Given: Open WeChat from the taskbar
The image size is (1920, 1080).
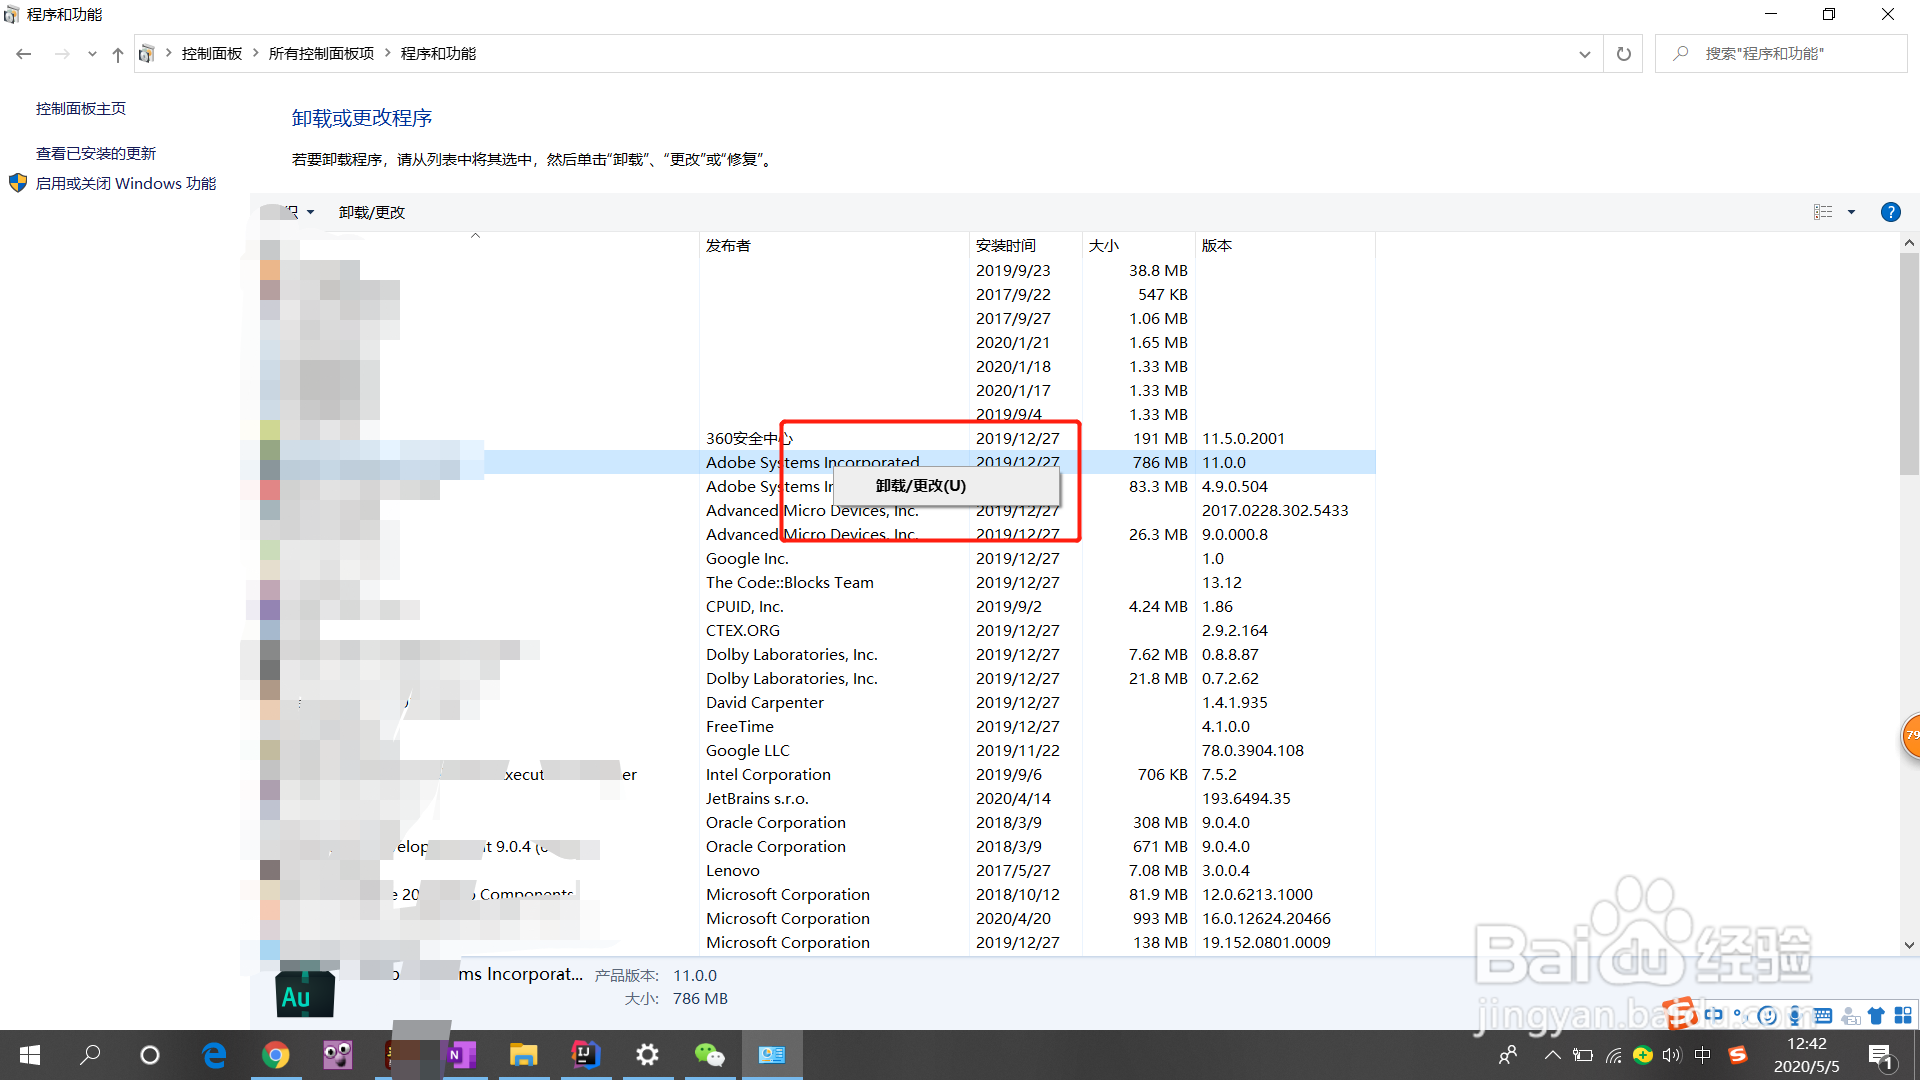Looking at the screenshot, I should tap(709, 1055).
